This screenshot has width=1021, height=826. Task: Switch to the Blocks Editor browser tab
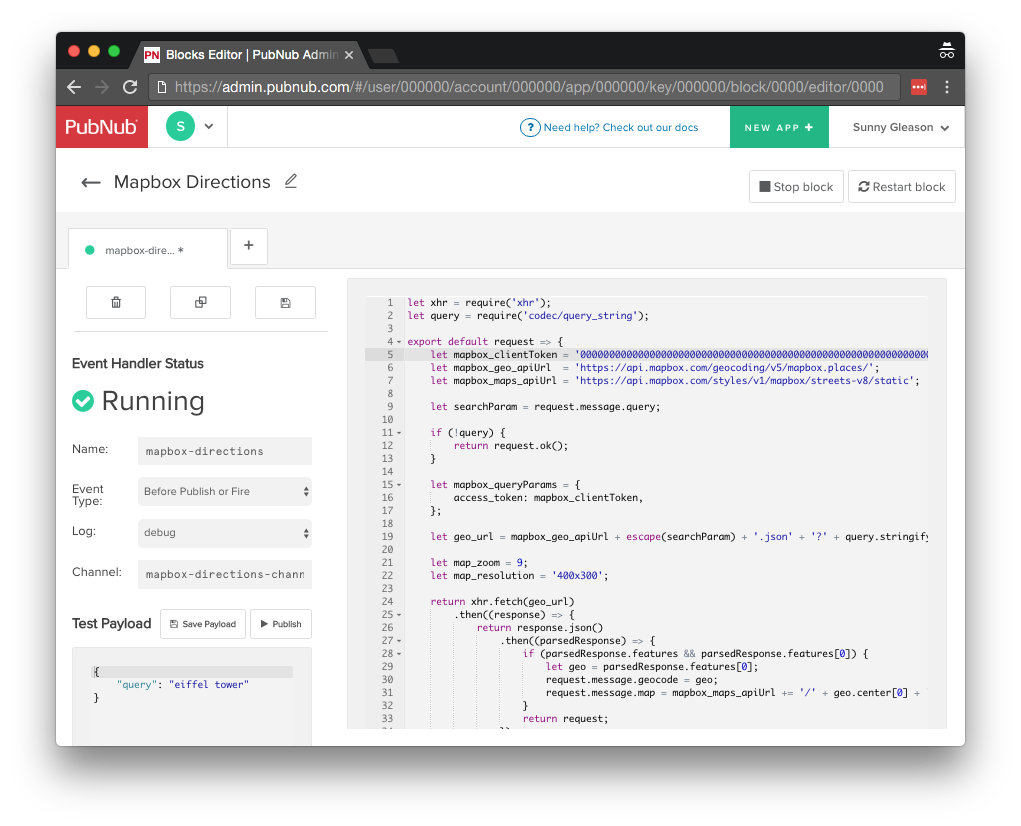(x=250, y=53)
